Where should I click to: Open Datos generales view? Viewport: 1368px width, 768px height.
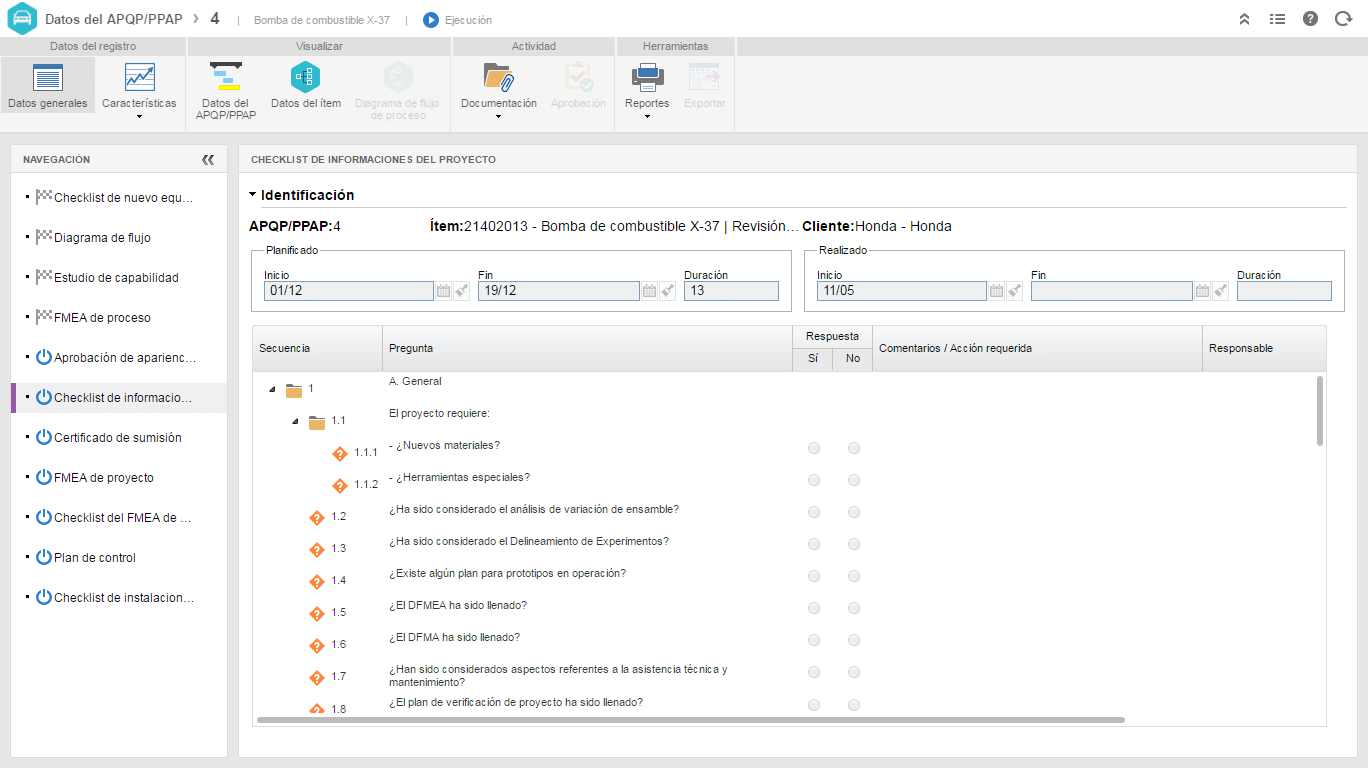pyautogui.click(x=48, y=86)
